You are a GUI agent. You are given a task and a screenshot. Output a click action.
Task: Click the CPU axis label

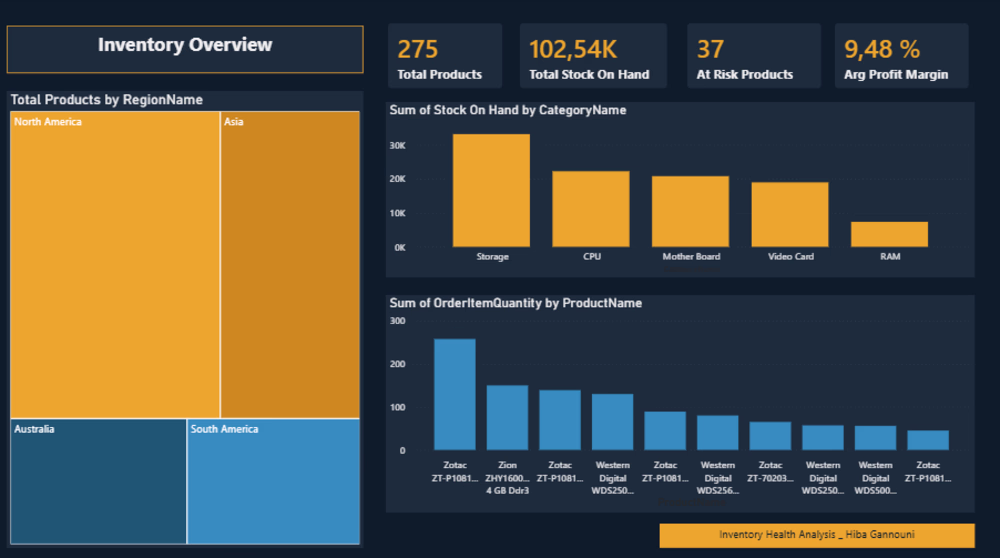tap(592, 256)
